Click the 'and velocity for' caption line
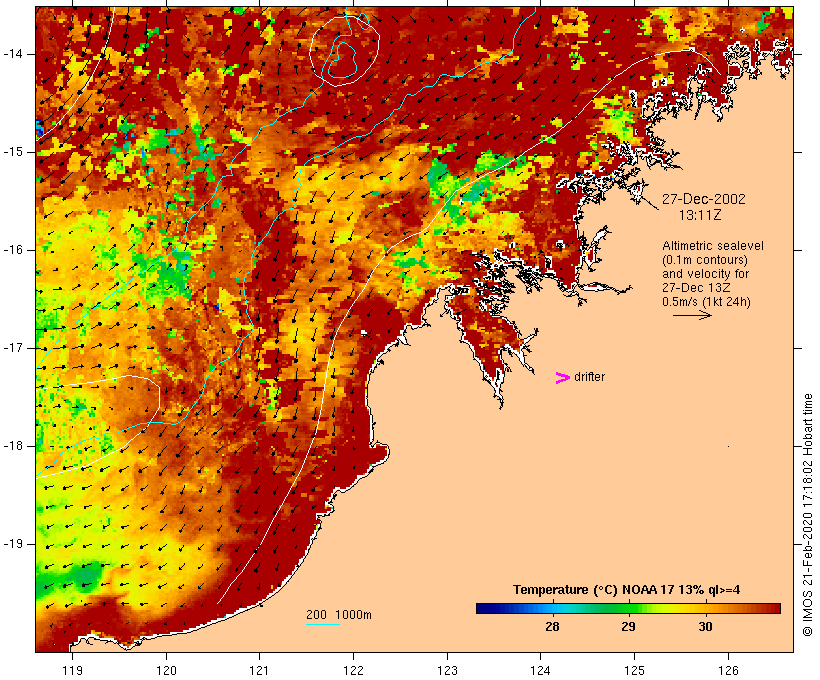The image size is (820, 680). coord(705,274)
